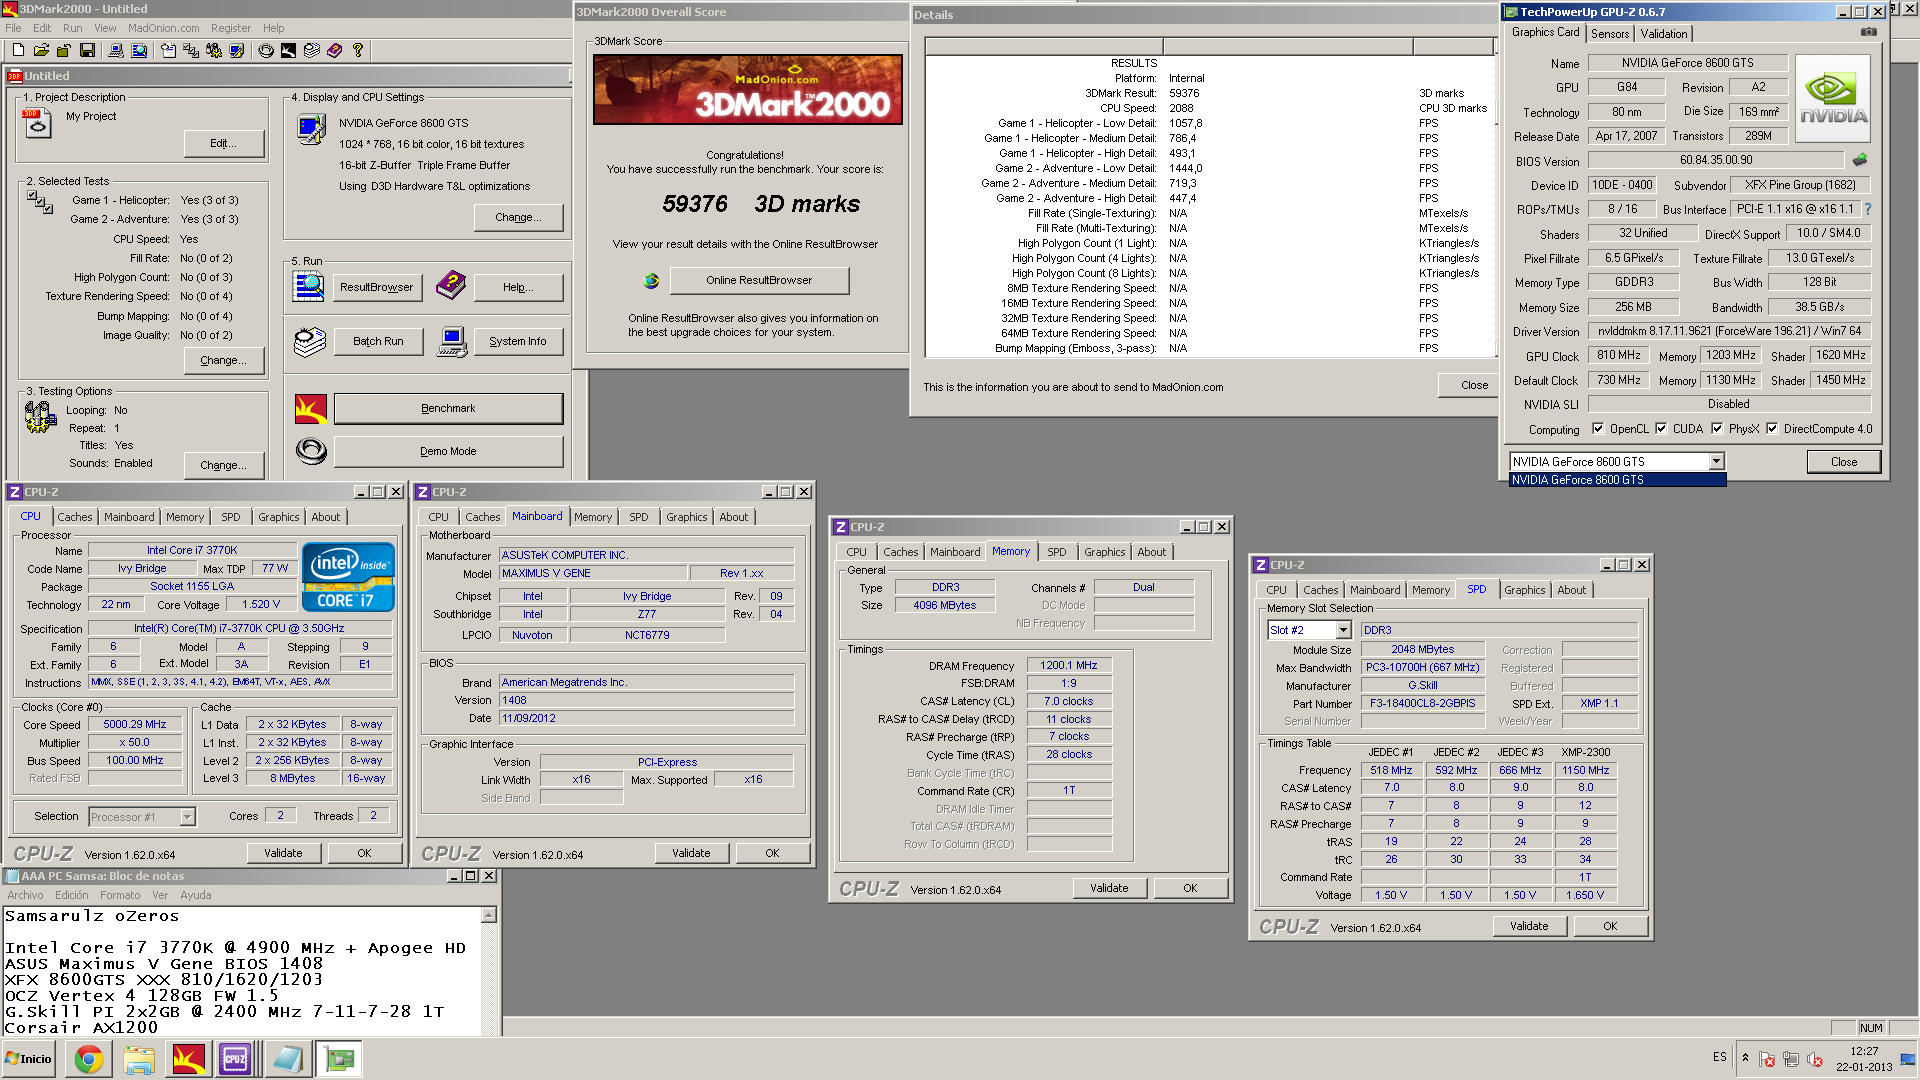The image size is (1920, 1080).
Task: Toggle the CUDA checkbox in GPU-Z
Action: [x=1661, y=429]
